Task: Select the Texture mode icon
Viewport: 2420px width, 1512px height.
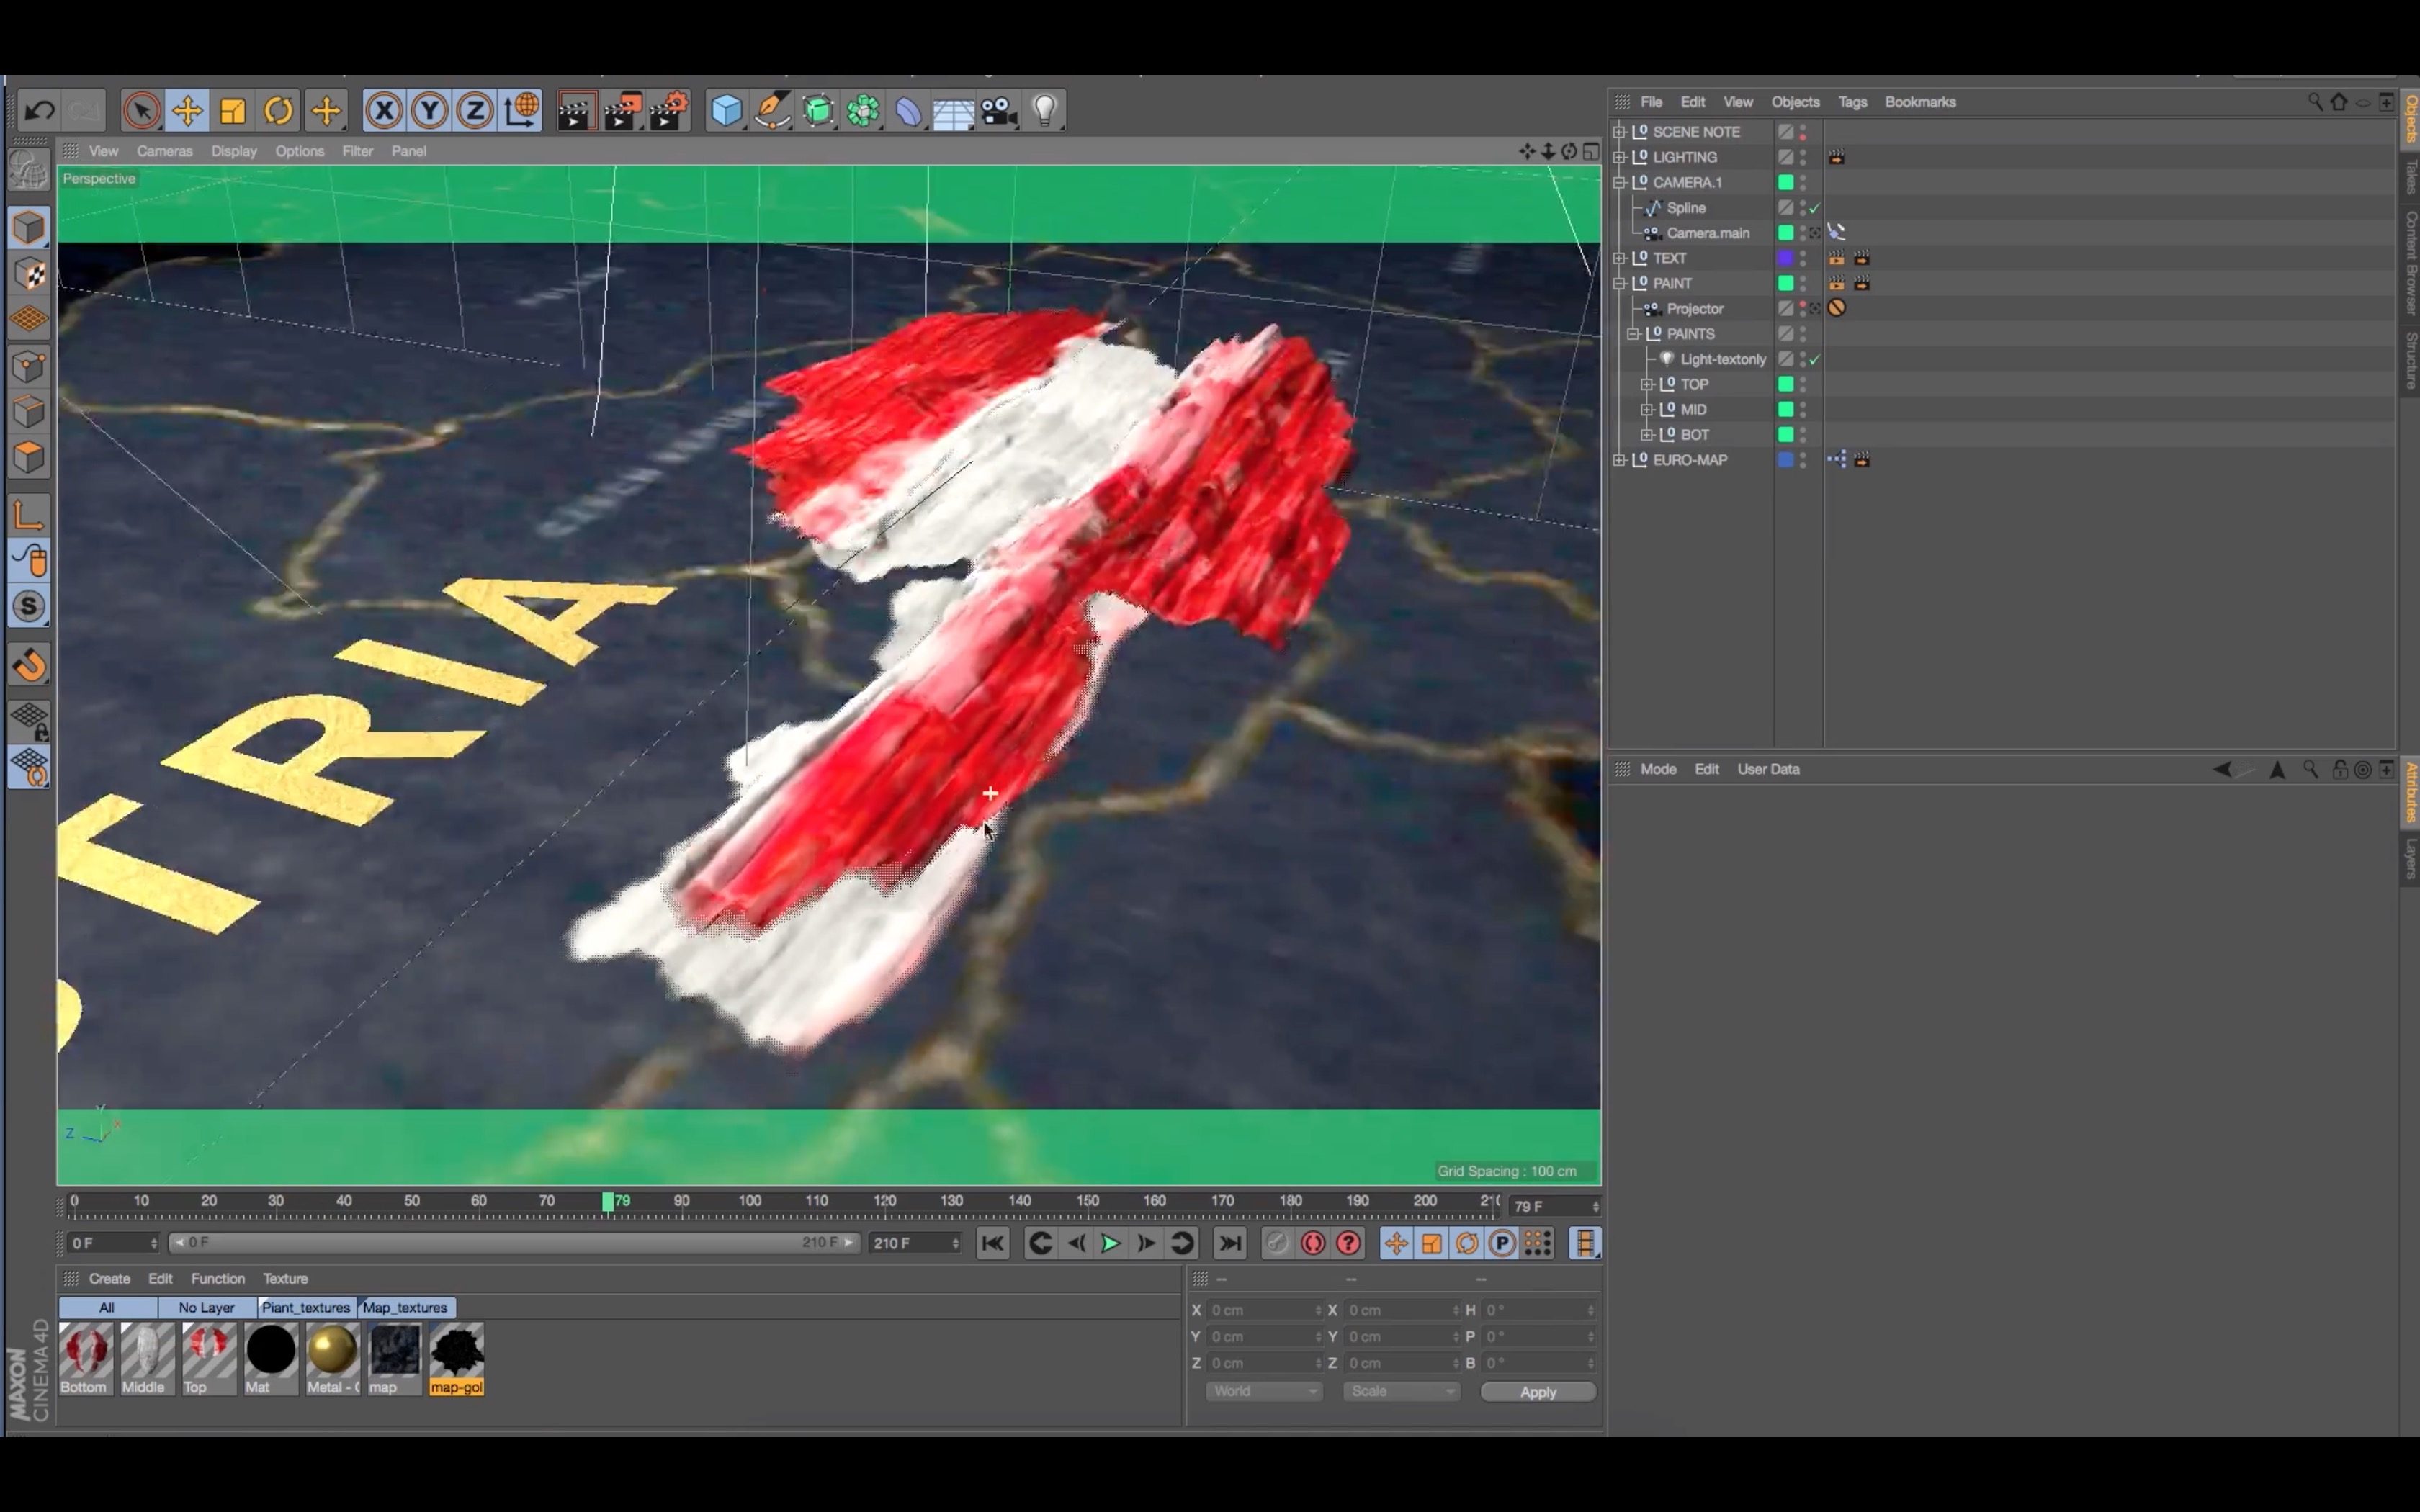Action: coord(29,274)
